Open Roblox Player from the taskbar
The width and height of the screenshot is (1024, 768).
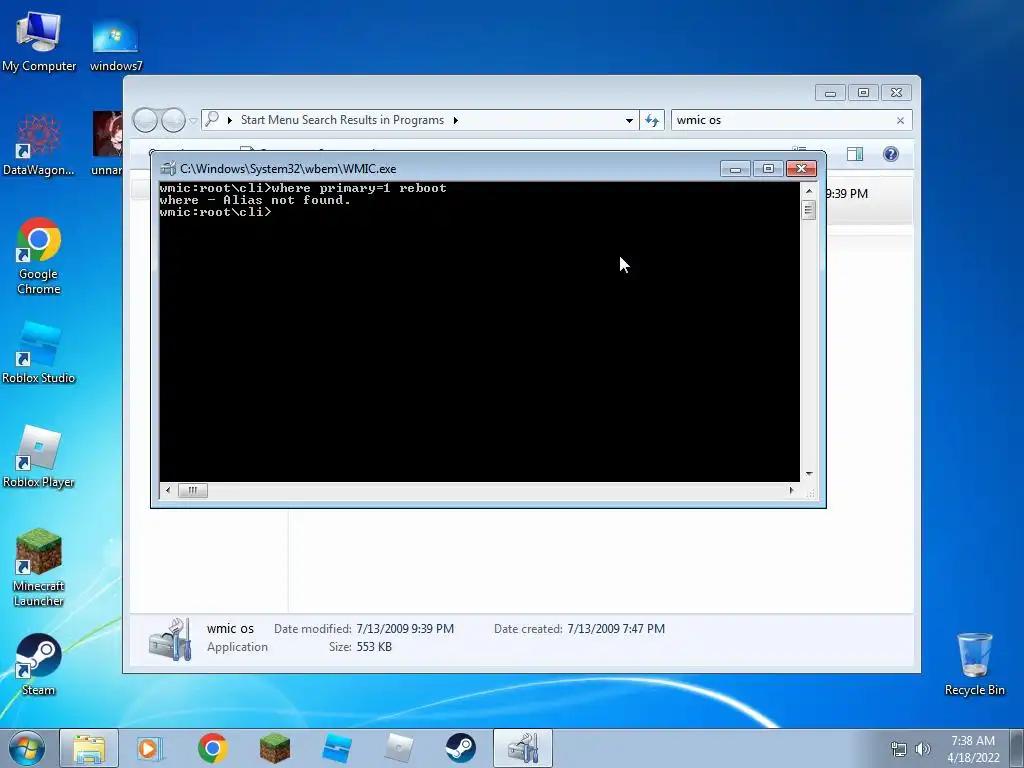coord(398,748)
